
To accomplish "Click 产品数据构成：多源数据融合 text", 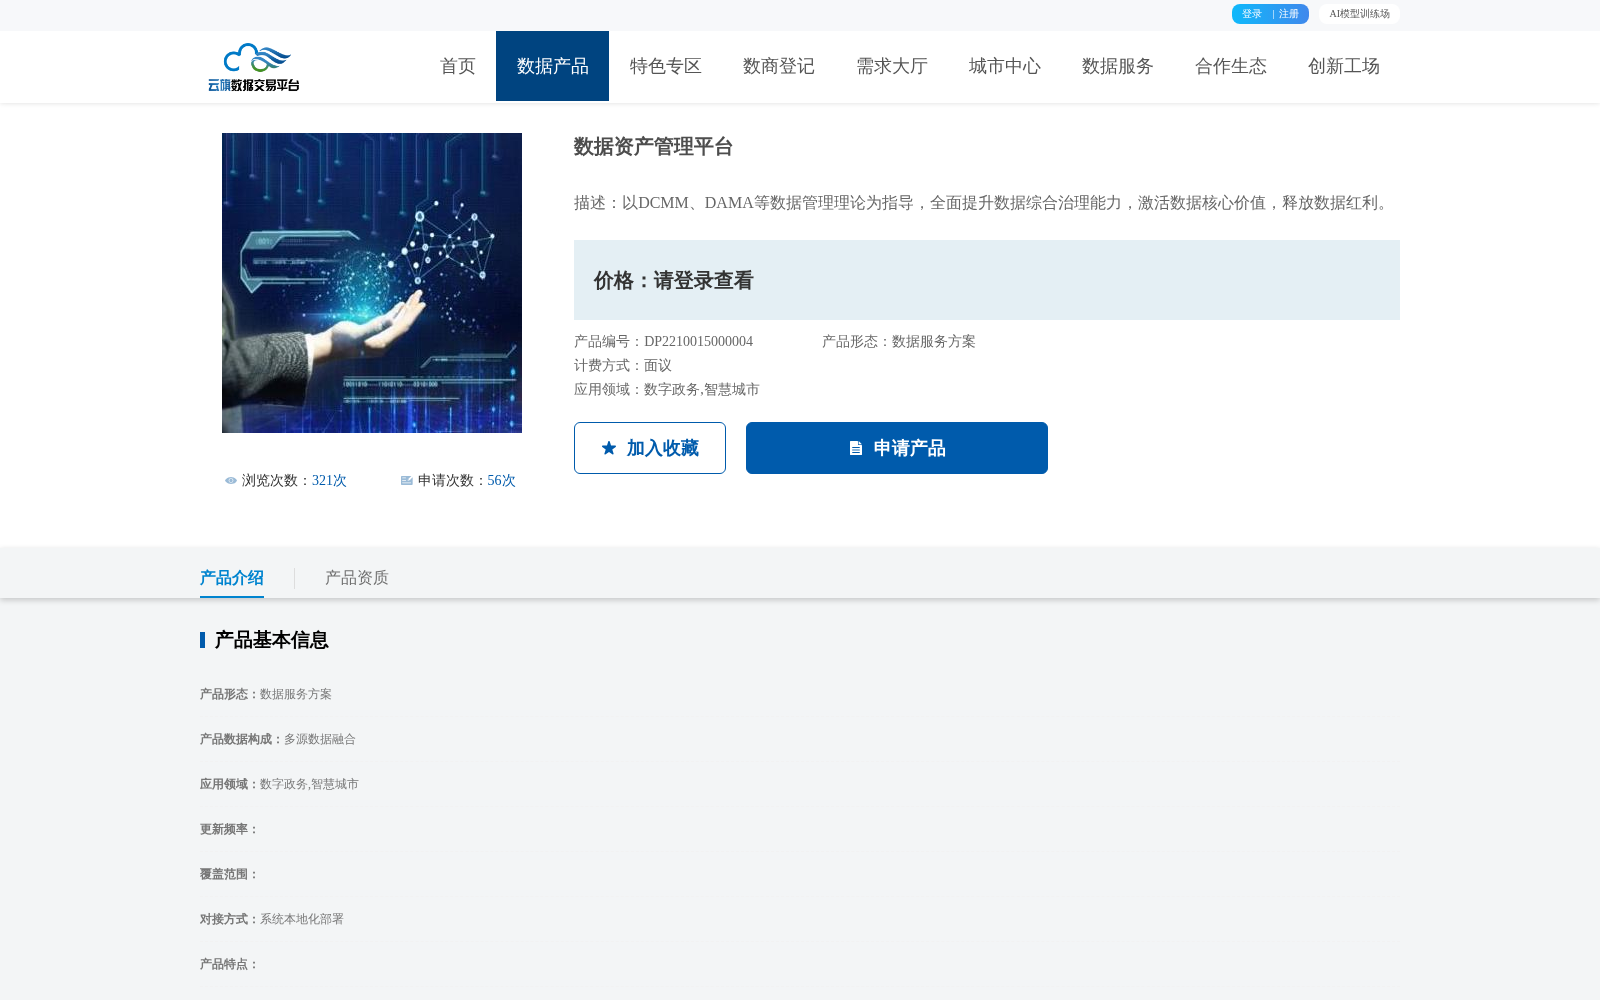I will 278,740.
